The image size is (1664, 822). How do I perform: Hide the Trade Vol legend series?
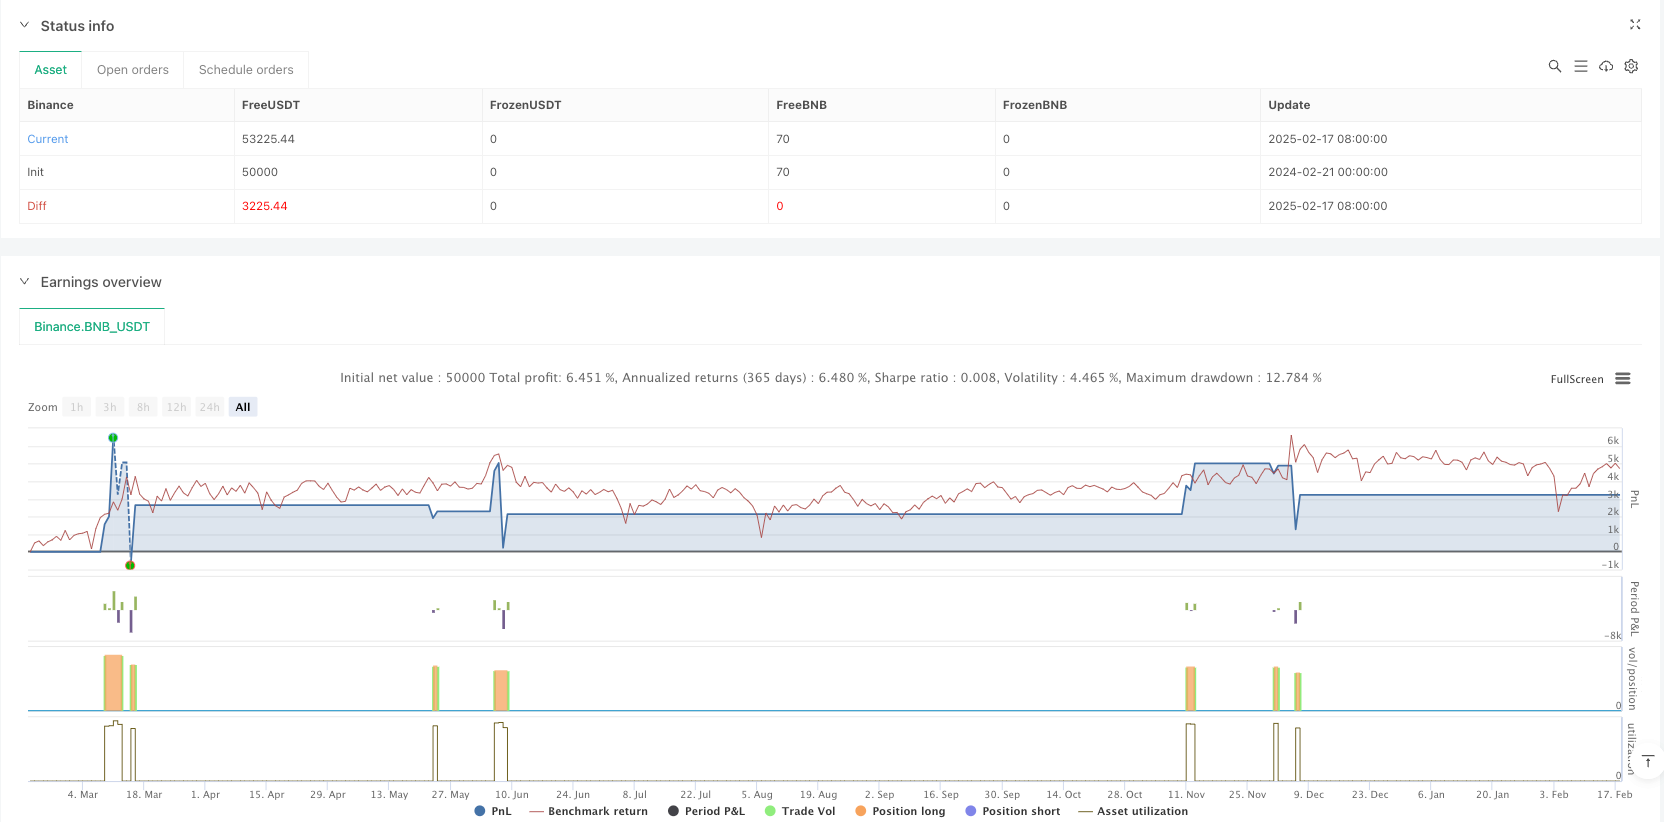pos(799,811)
